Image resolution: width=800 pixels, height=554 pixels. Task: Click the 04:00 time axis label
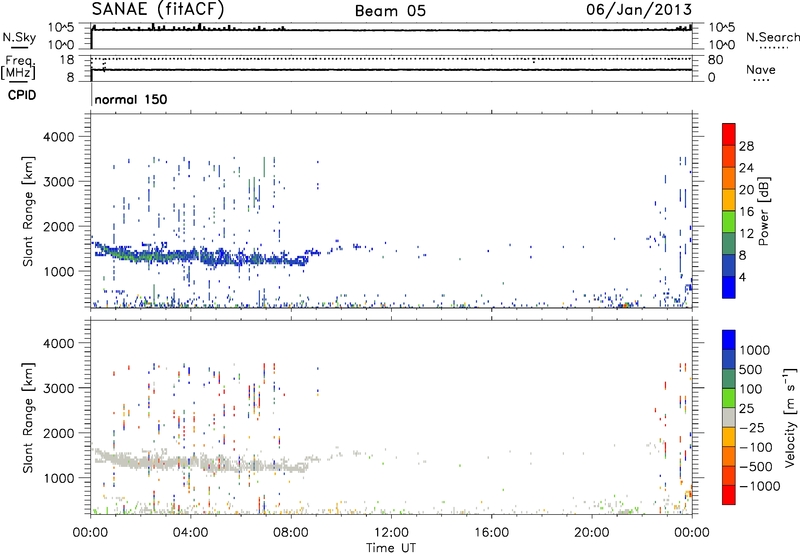[191, 533]
